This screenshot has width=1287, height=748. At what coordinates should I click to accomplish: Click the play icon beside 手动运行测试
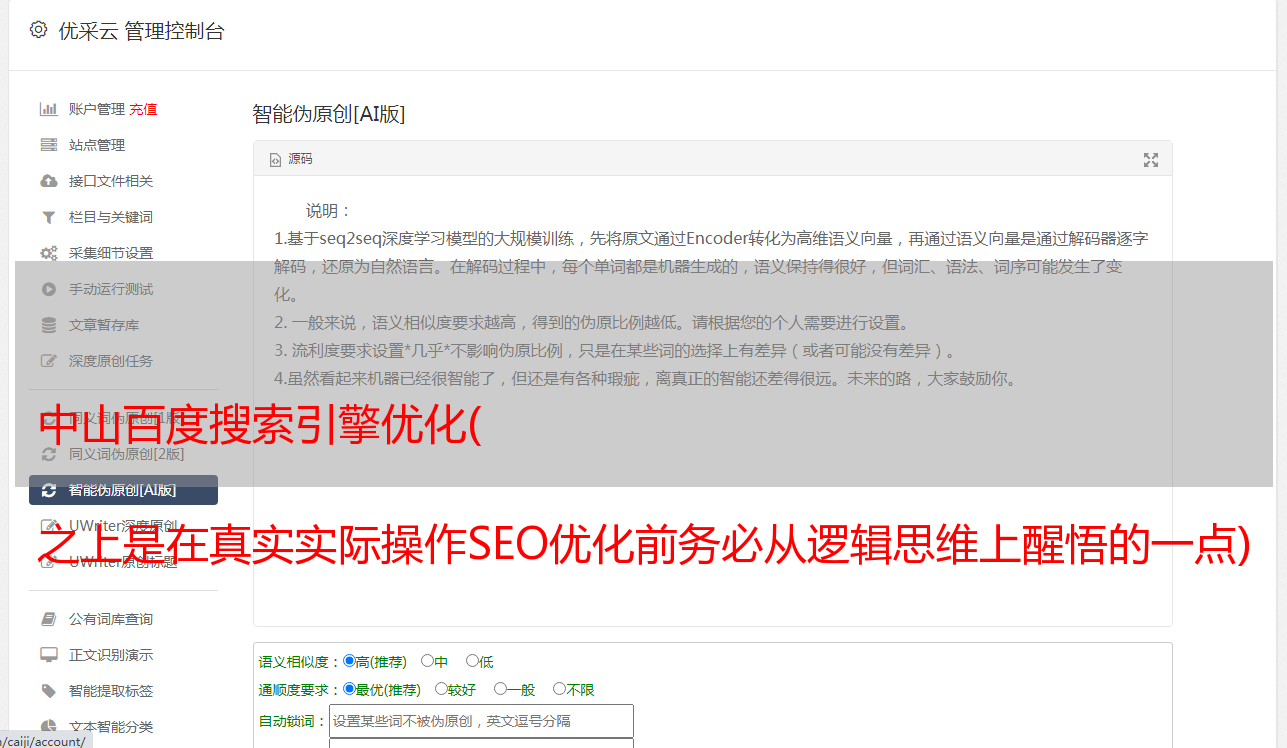pos(48,289)
